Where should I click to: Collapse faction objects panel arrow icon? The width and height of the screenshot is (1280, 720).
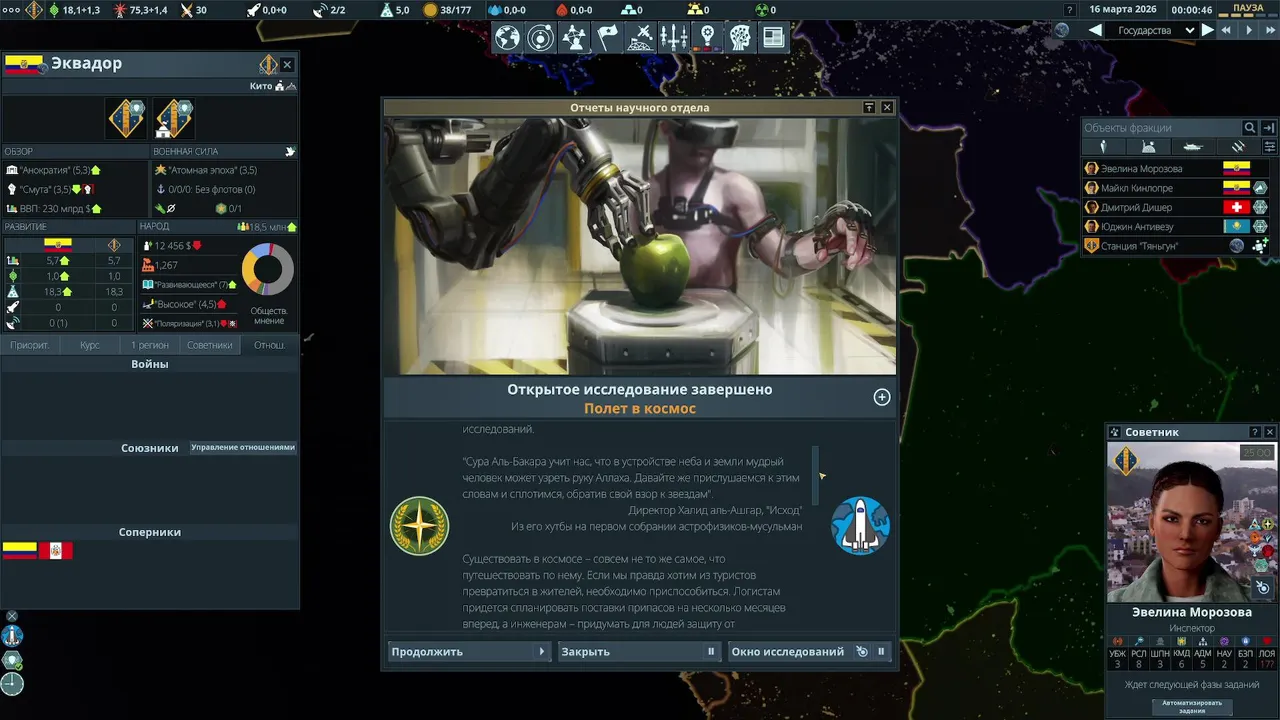pyautogui.click(x=1268, y=128)
